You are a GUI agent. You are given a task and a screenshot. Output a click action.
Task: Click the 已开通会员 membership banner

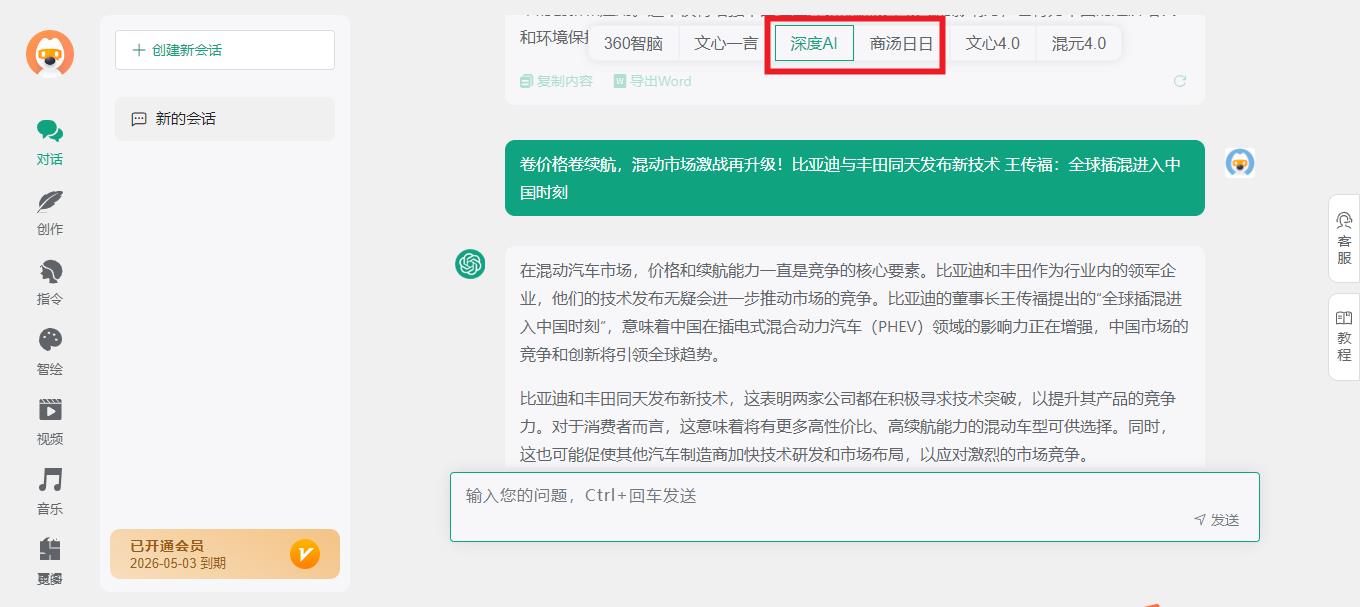225,554
